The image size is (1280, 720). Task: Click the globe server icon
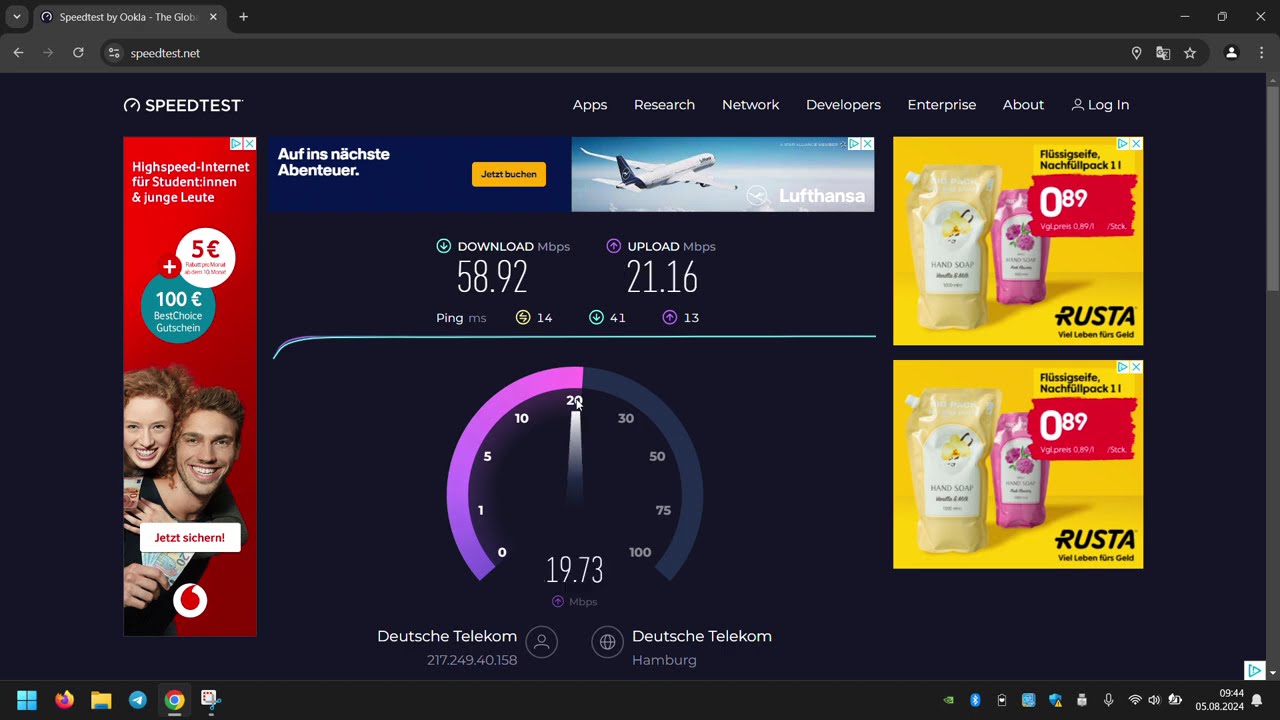click(x=607, y=642)
